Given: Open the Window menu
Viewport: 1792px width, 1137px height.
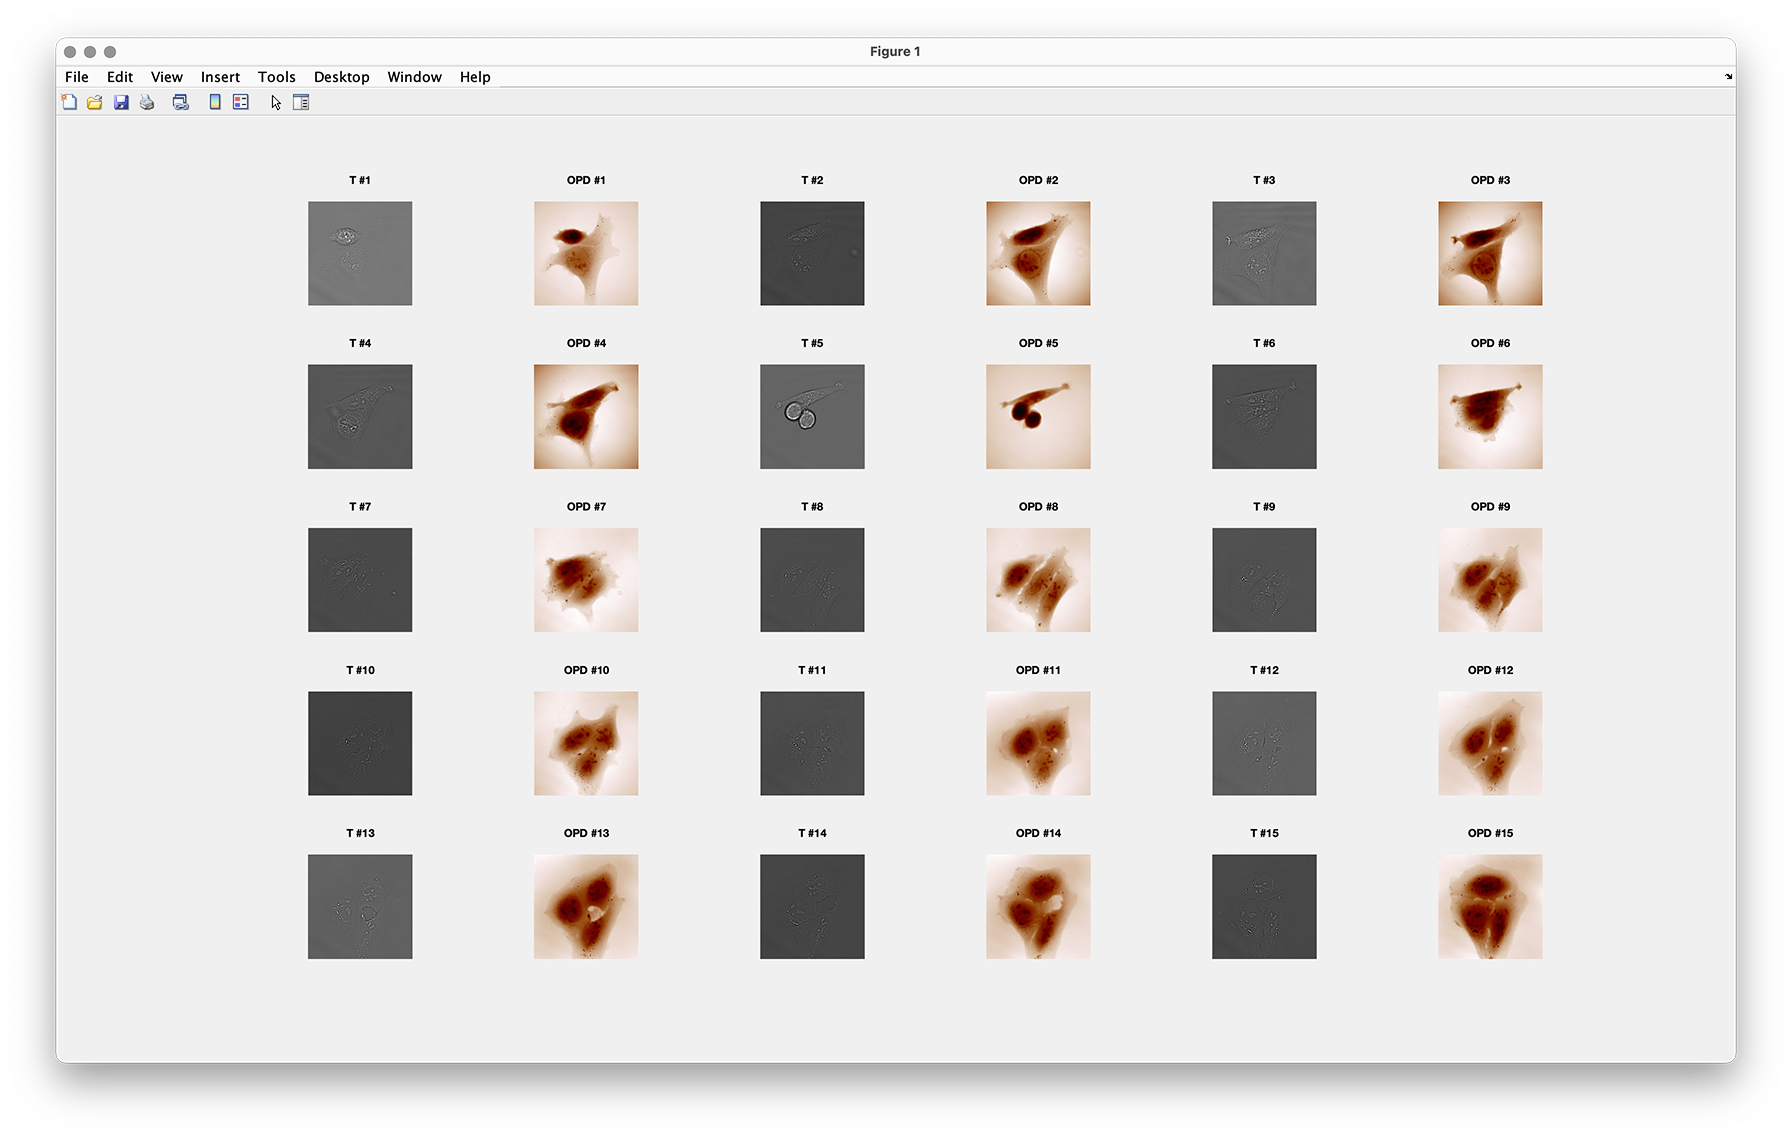Looking at the screenshot, I should click(x=415, y=77).
